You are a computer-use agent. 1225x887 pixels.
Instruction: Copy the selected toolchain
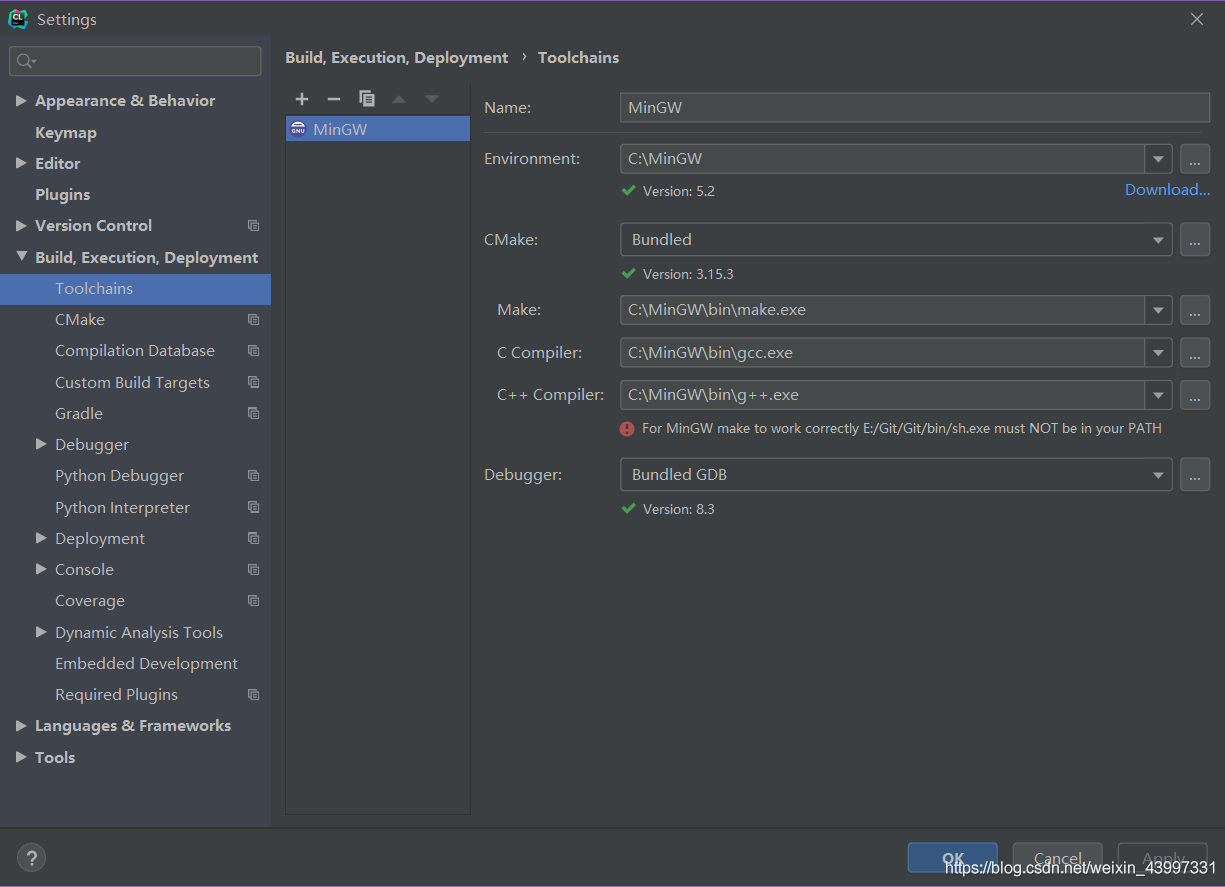coord(367,99)
